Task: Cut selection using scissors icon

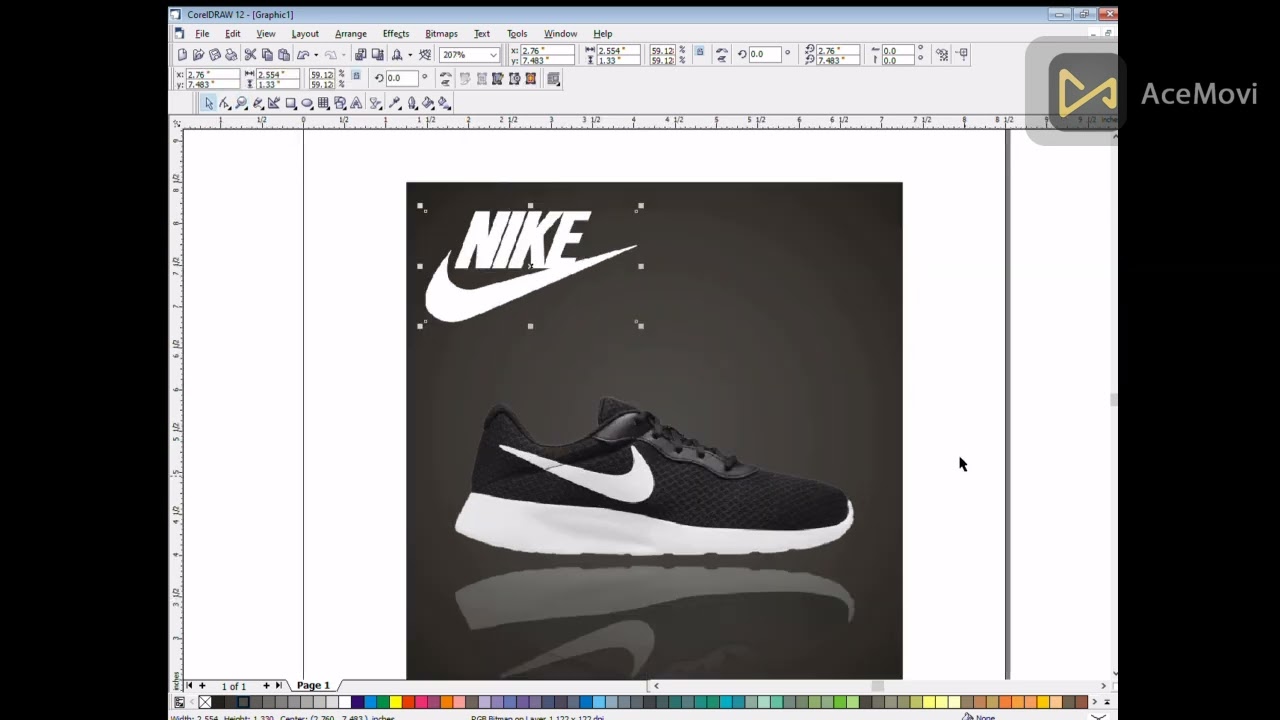Action: (250, 54)
